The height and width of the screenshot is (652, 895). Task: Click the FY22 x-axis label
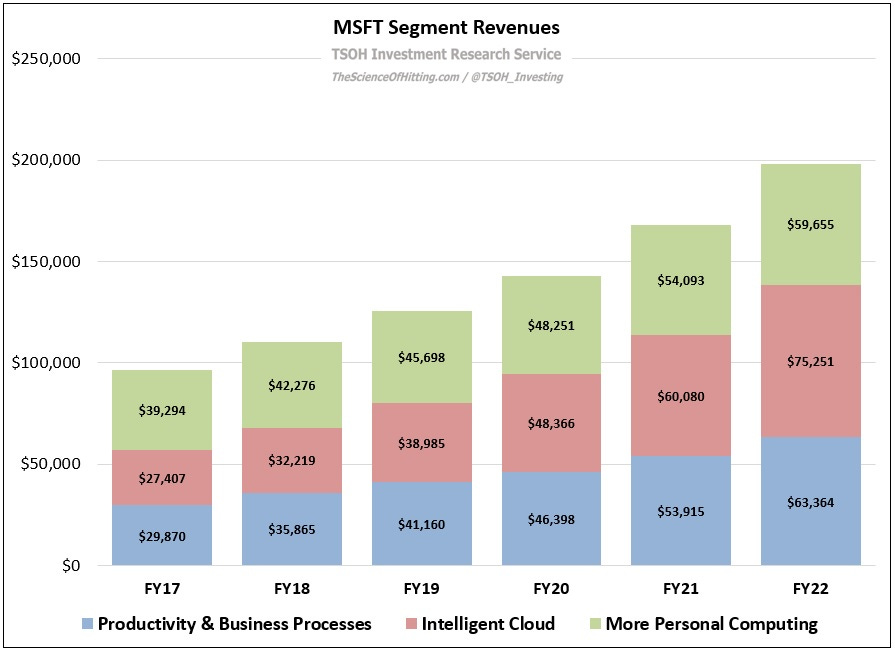811,589
